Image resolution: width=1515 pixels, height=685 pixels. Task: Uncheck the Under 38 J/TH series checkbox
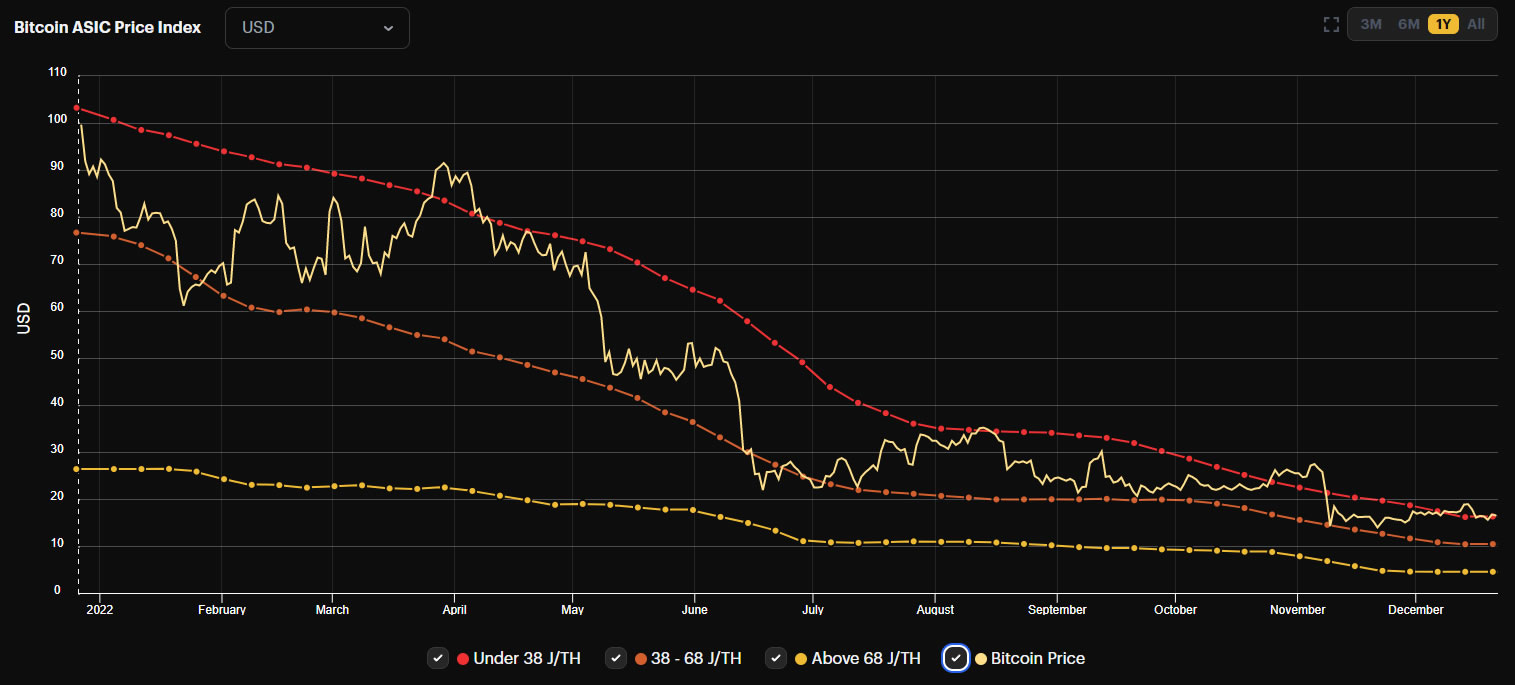tap(437, 658)
